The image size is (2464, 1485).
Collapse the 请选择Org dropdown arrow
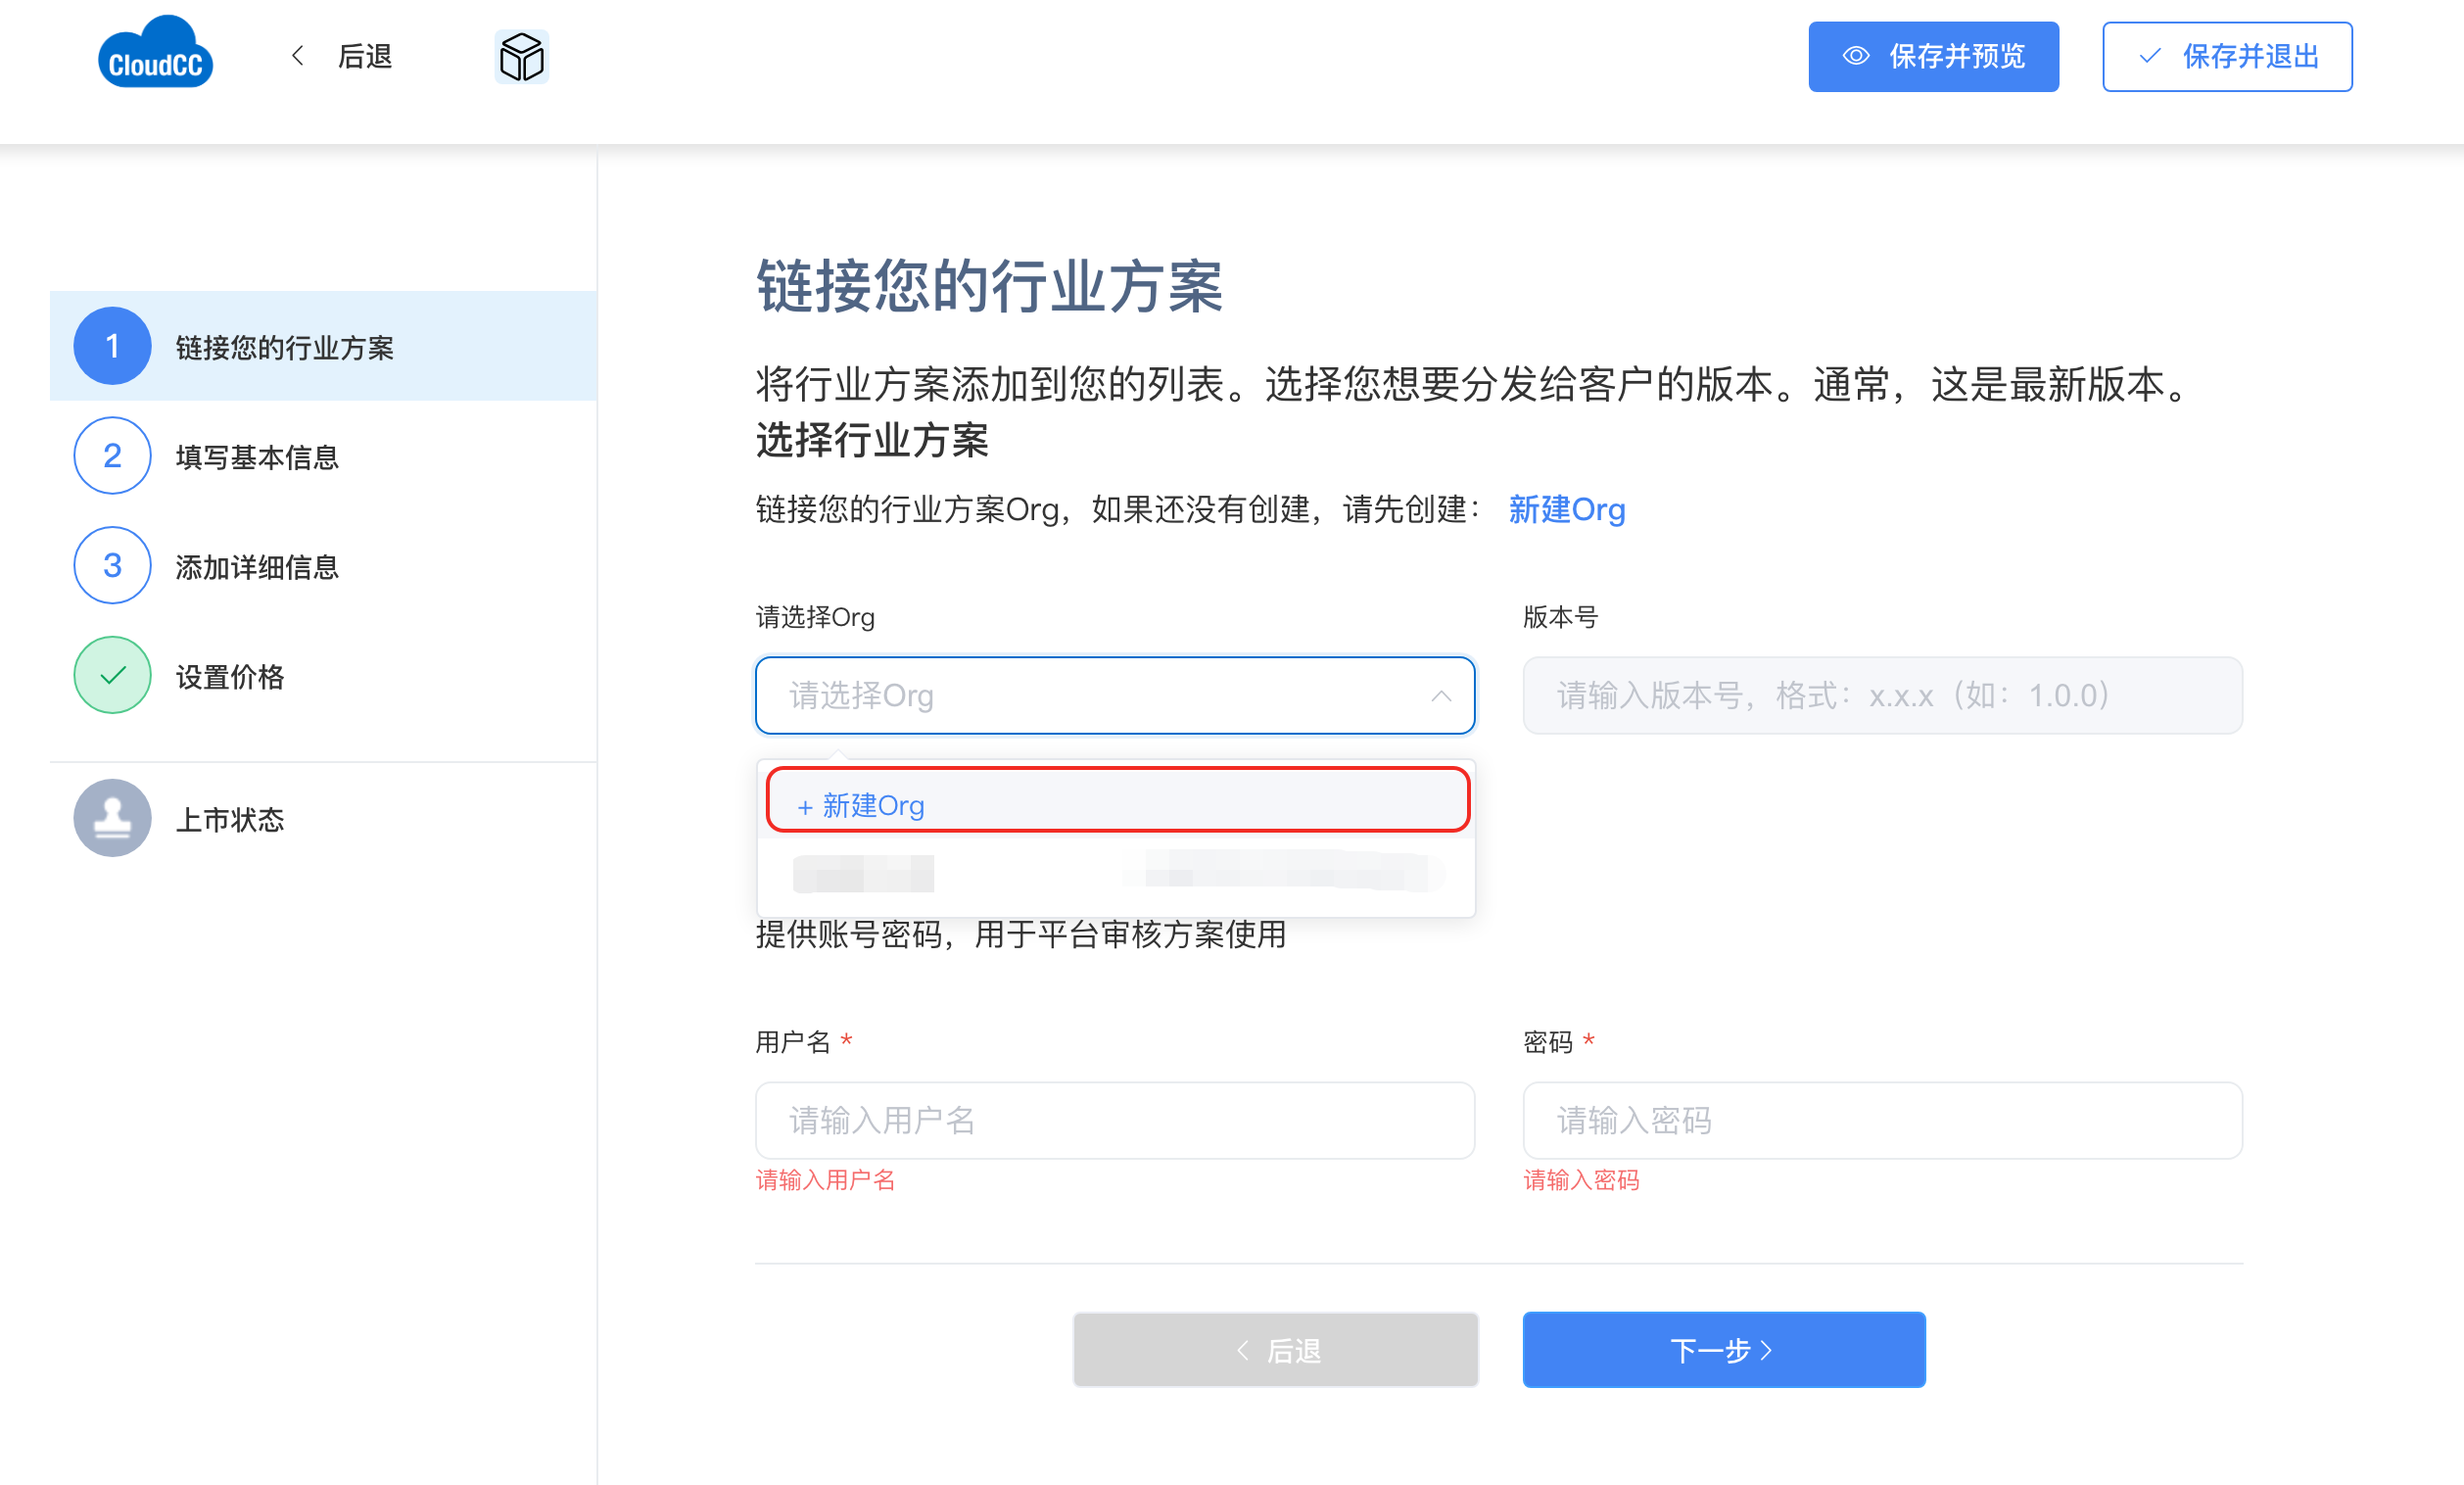coord(1440,696)
